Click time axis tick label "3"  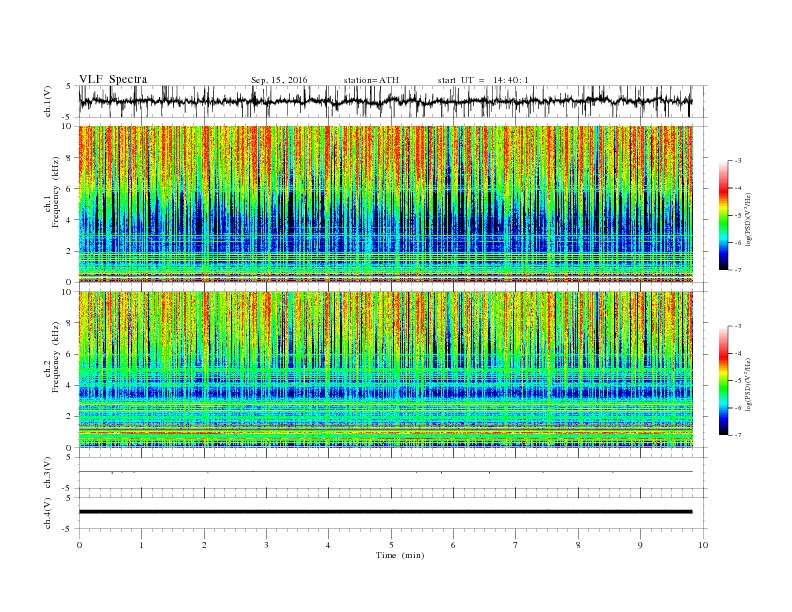tap(266, 545)
